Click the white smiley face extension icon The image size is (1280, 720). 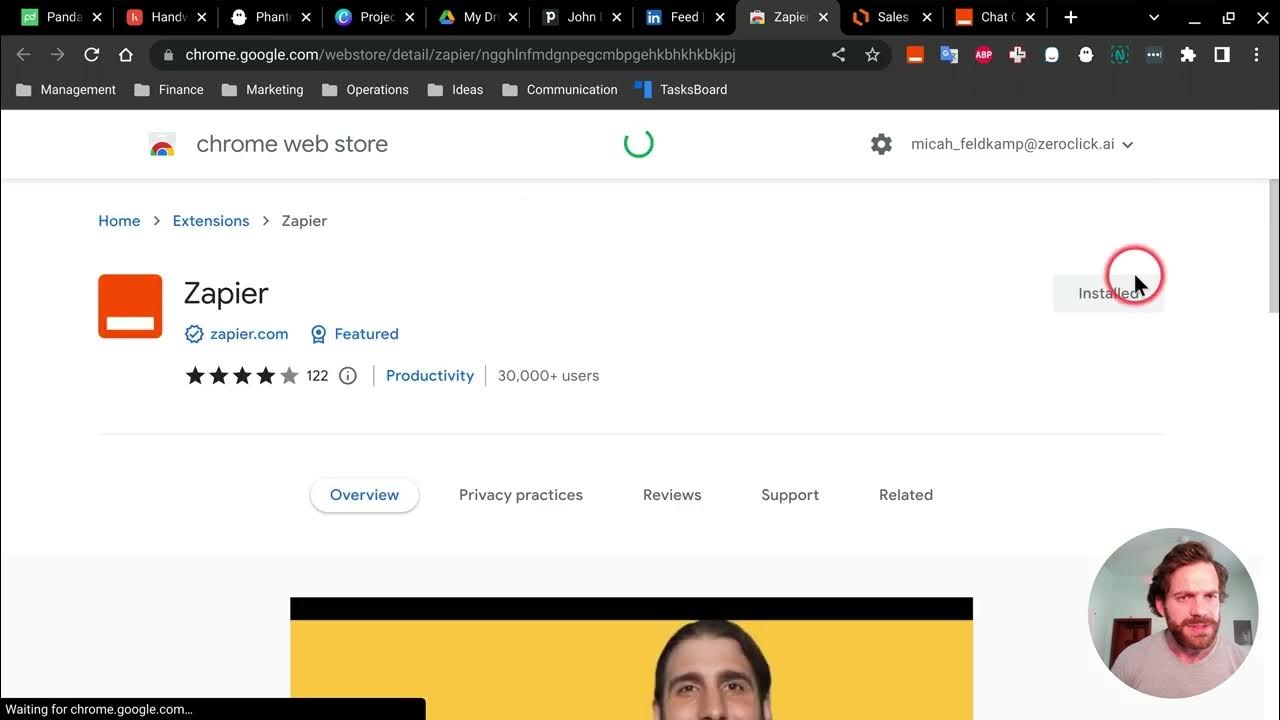1052,55
